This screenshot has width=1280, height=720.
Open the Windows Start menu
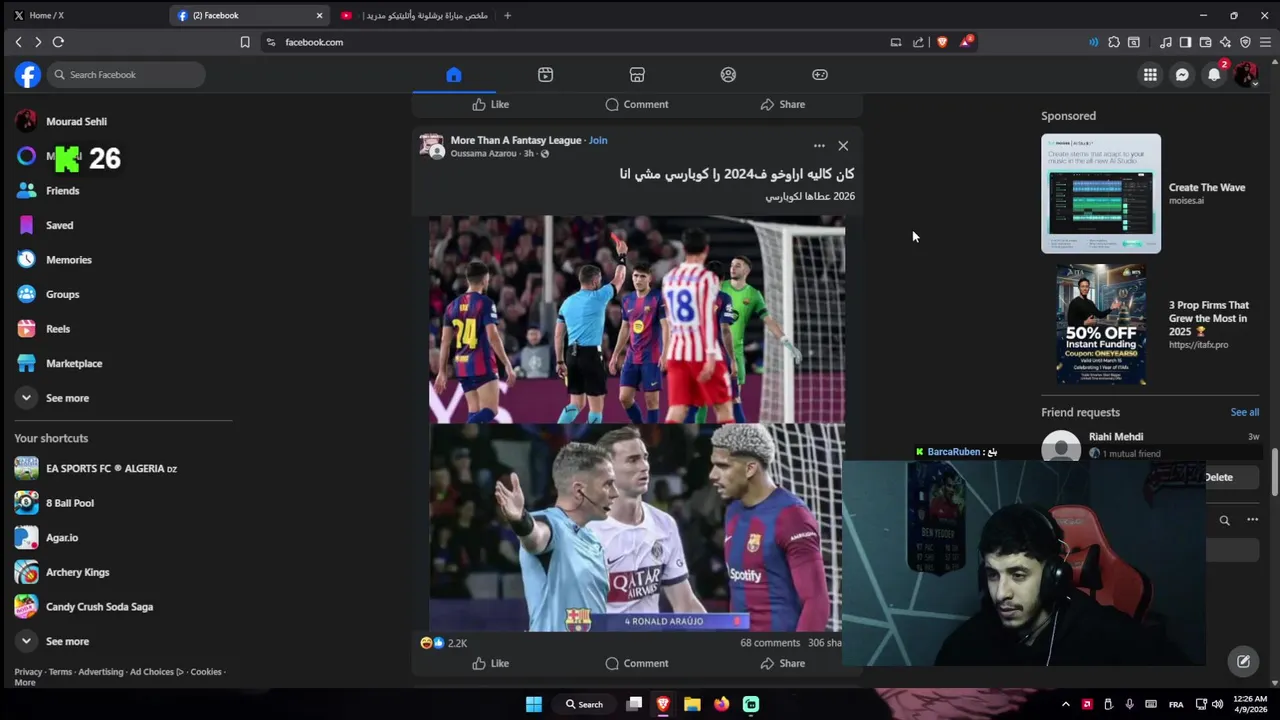(534, 704)
